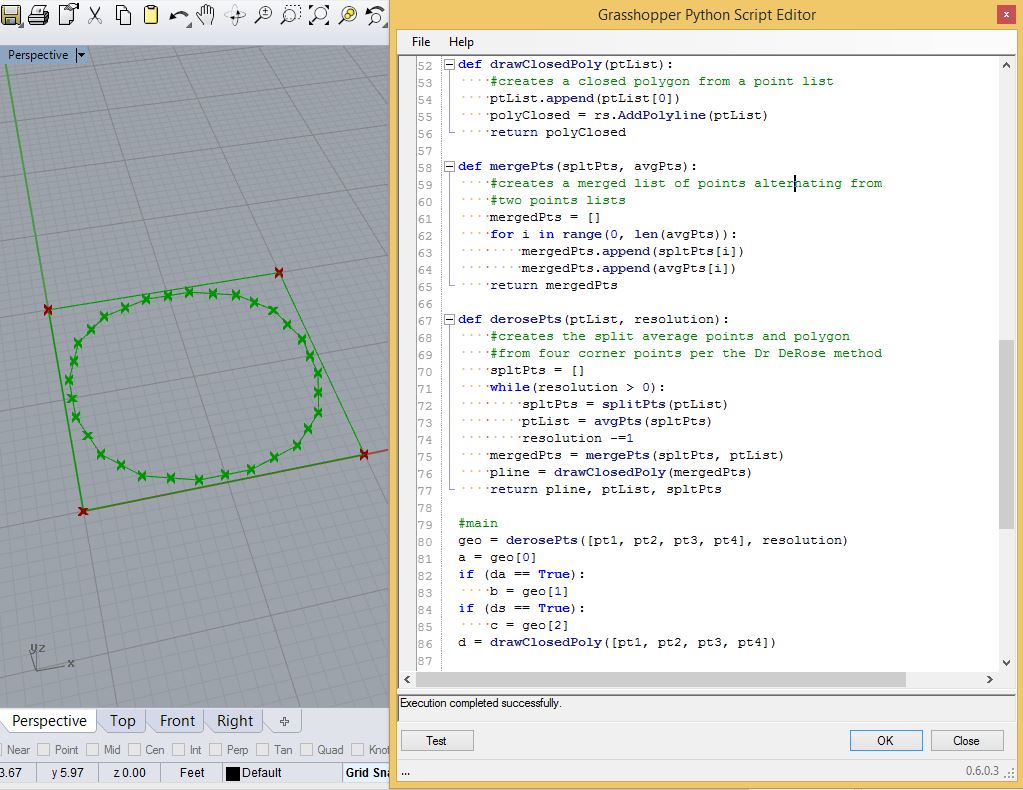Click the Undo arrow icon
This screenshot has width=1023, height=790.
click(x=179, y=16)
